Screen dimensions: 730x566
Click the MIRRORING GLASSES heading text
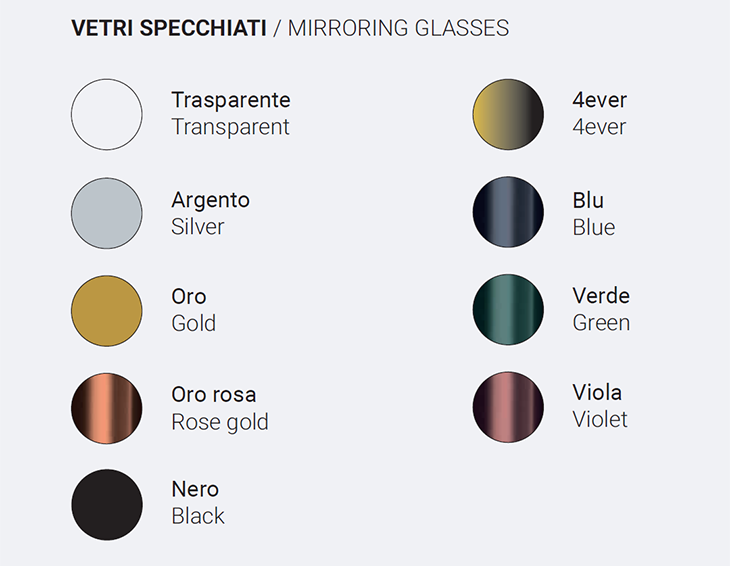point(399,28)
